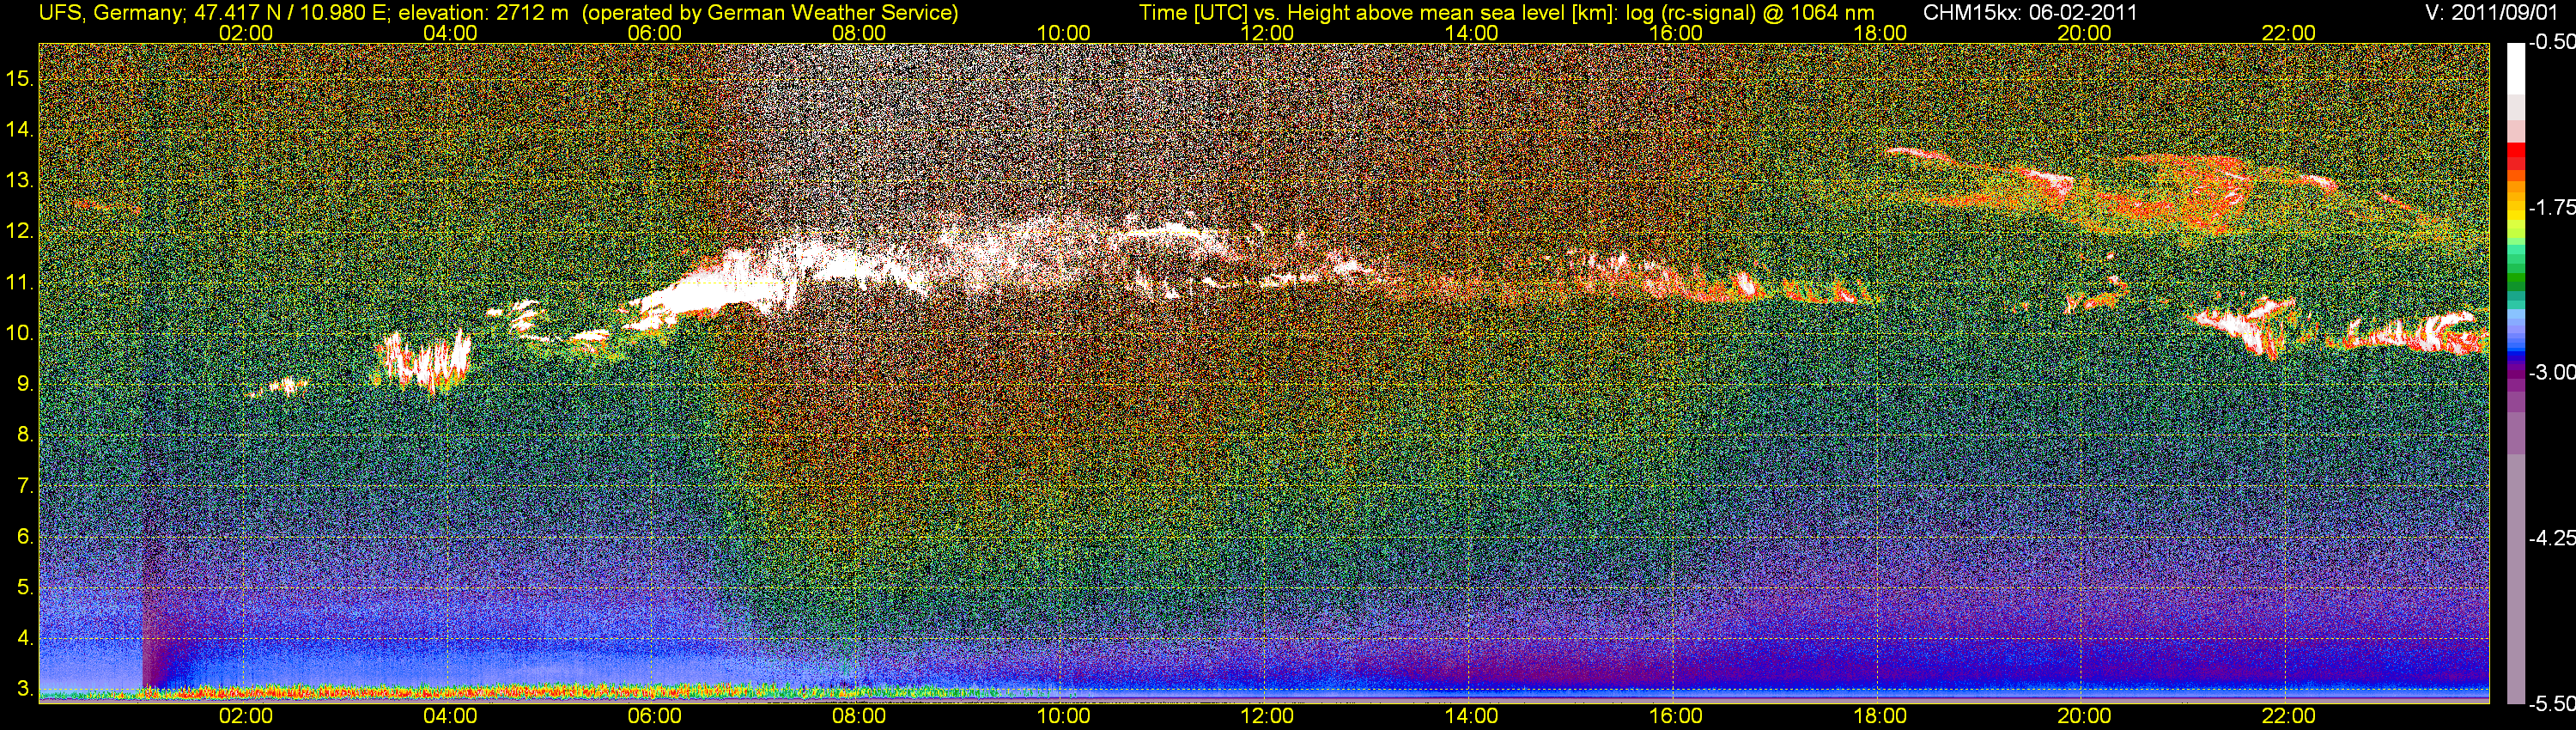Click the '10.' height axis label
This screenshot has height=730, width=2576.
20,333
